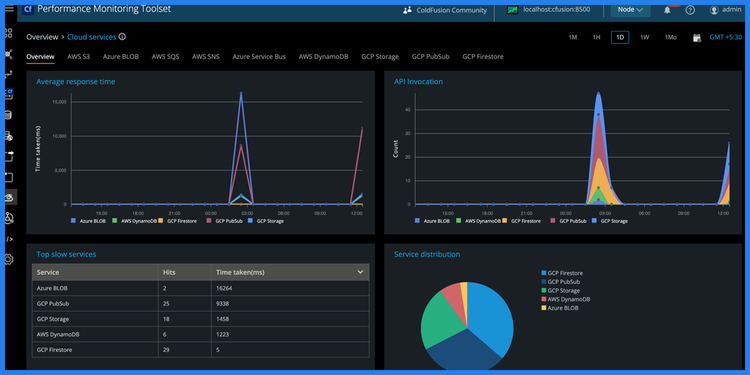Open the code brackets icon in the sidebar
This screenshot has width=750, height=375.
pyautogui.click(x=9, y=239)
